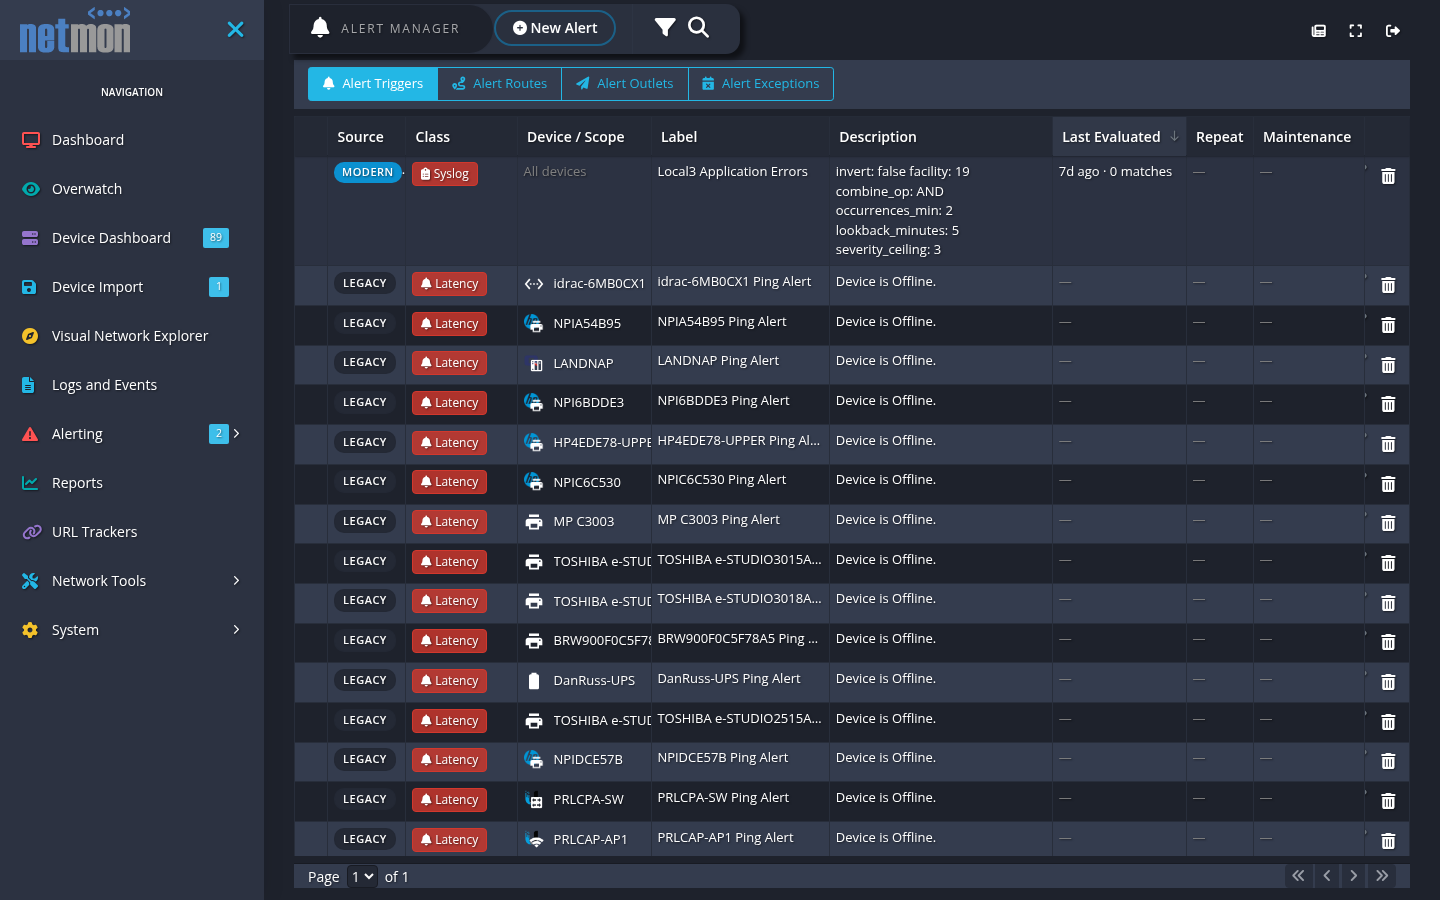Screen dimensions: 1440x900
Task: Click the news/document icon in top right
Action: click(x=1319, y=31)
